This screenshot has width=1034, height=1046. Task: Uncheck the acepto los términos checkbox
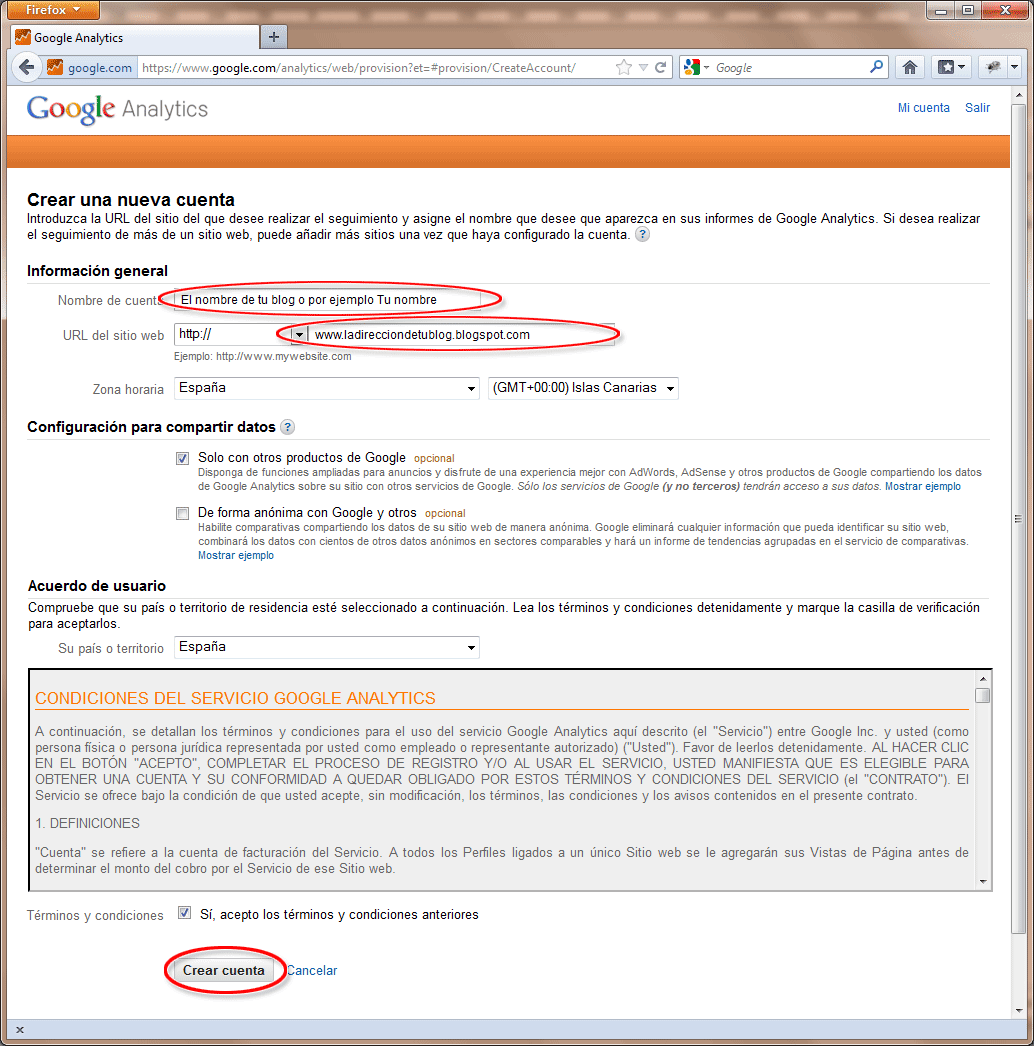click(x=184, y=913)
